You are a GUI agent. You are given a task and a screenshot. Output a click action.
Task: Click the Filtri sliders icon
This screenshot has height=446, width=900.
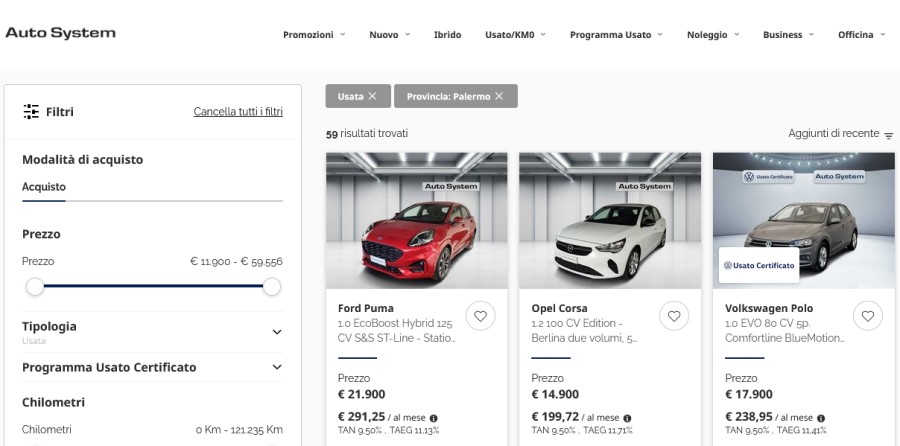click(31, 112)
